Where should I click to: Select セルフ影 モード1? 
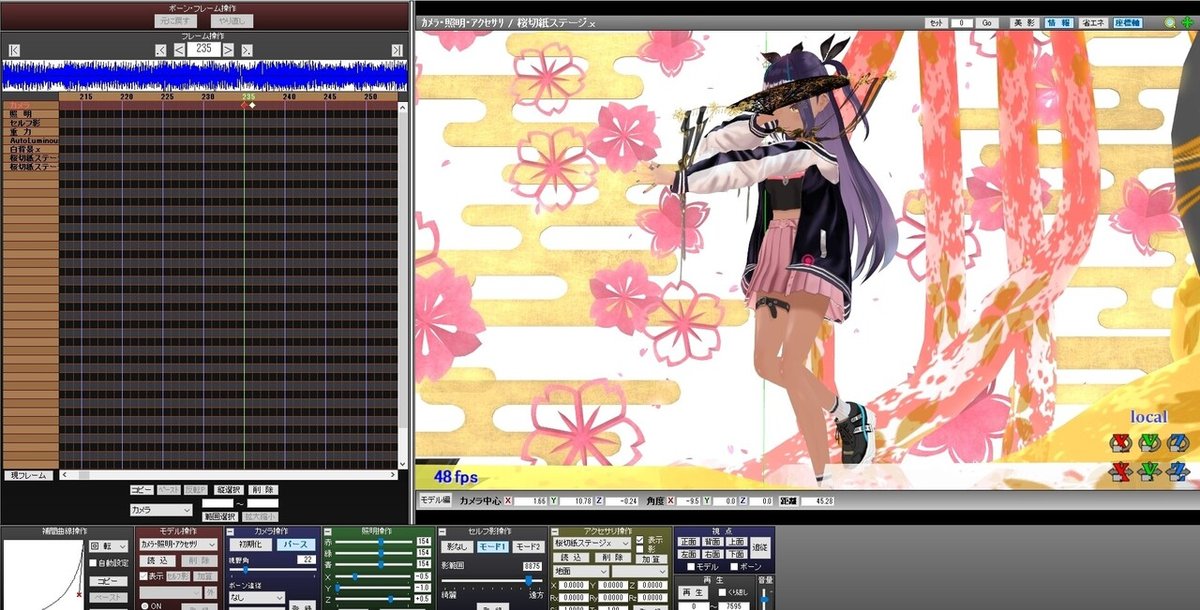pyautogui.click(x=493, y=546)
